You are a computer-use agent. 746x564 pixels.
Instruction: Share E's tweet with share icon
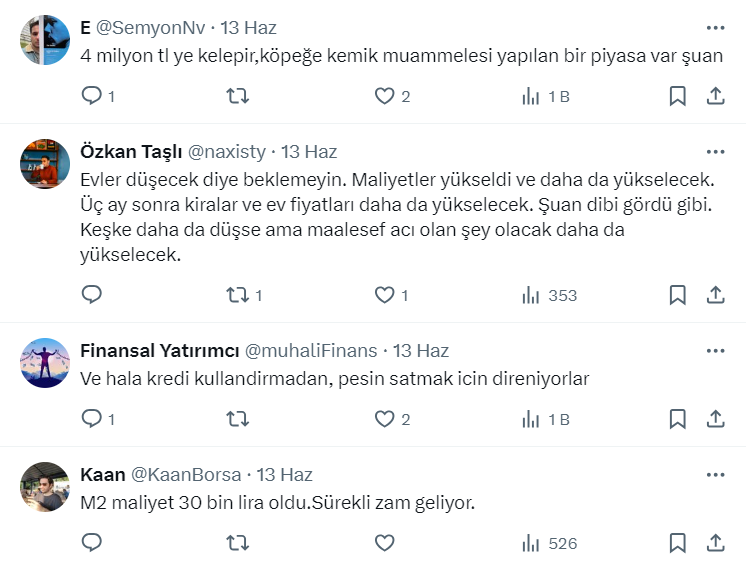[x=716, y=96]
